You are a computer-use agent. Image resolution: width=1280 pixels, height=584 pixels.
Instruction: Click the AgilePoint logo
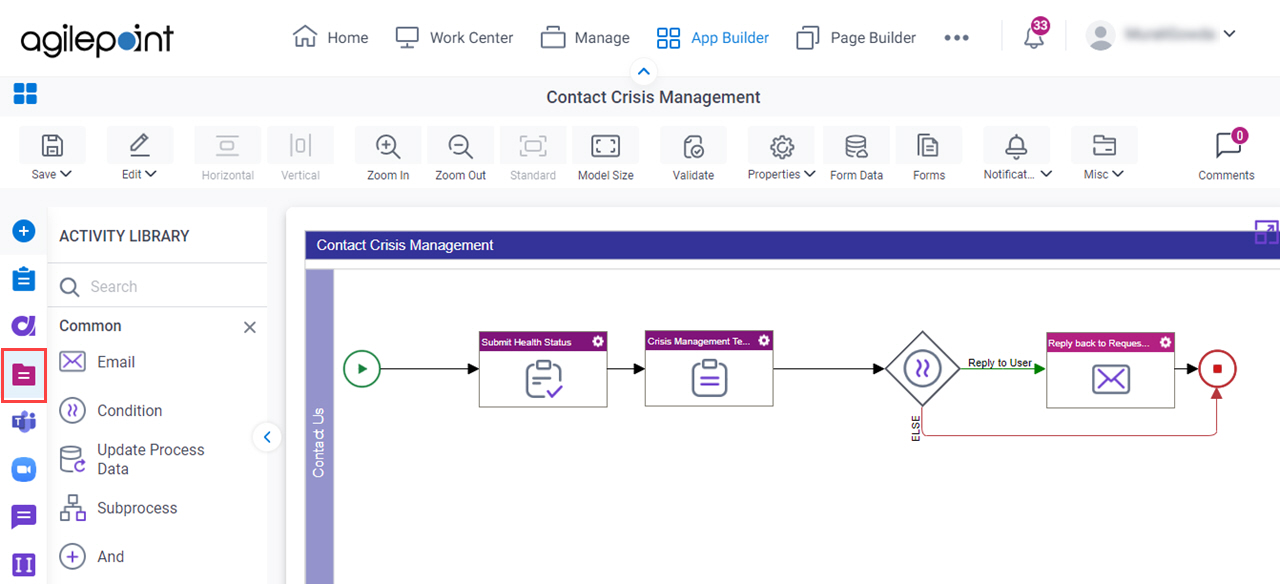(97, 39)
